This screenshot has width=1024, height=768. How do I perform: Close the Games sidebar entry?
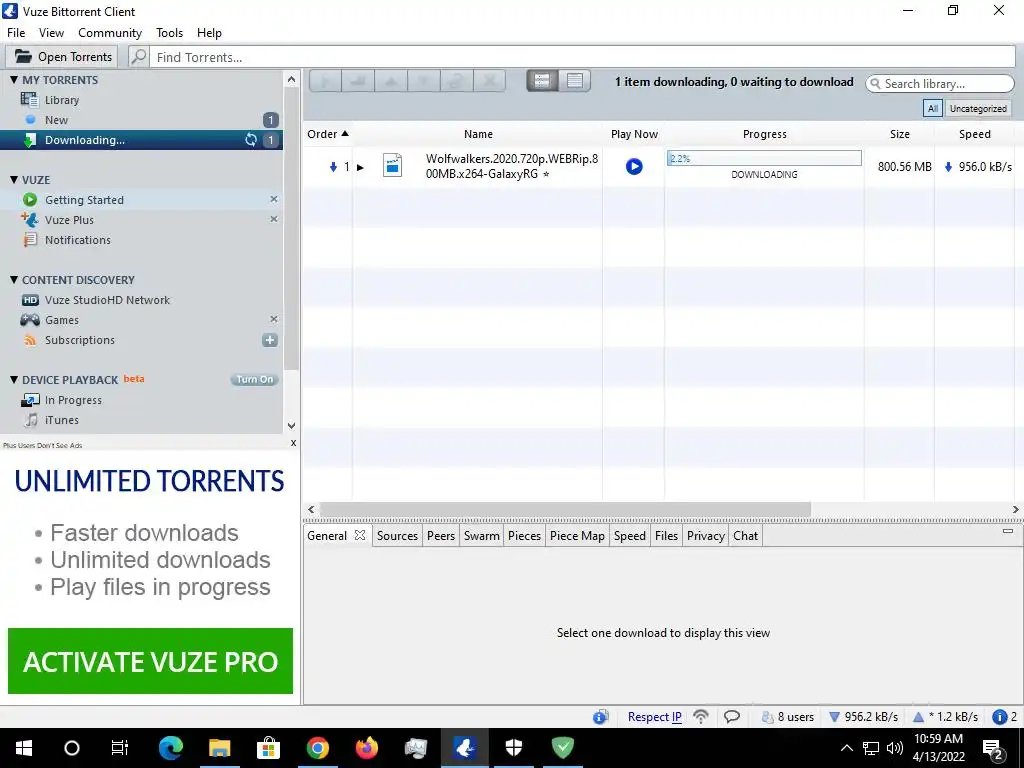coord(274,319)
